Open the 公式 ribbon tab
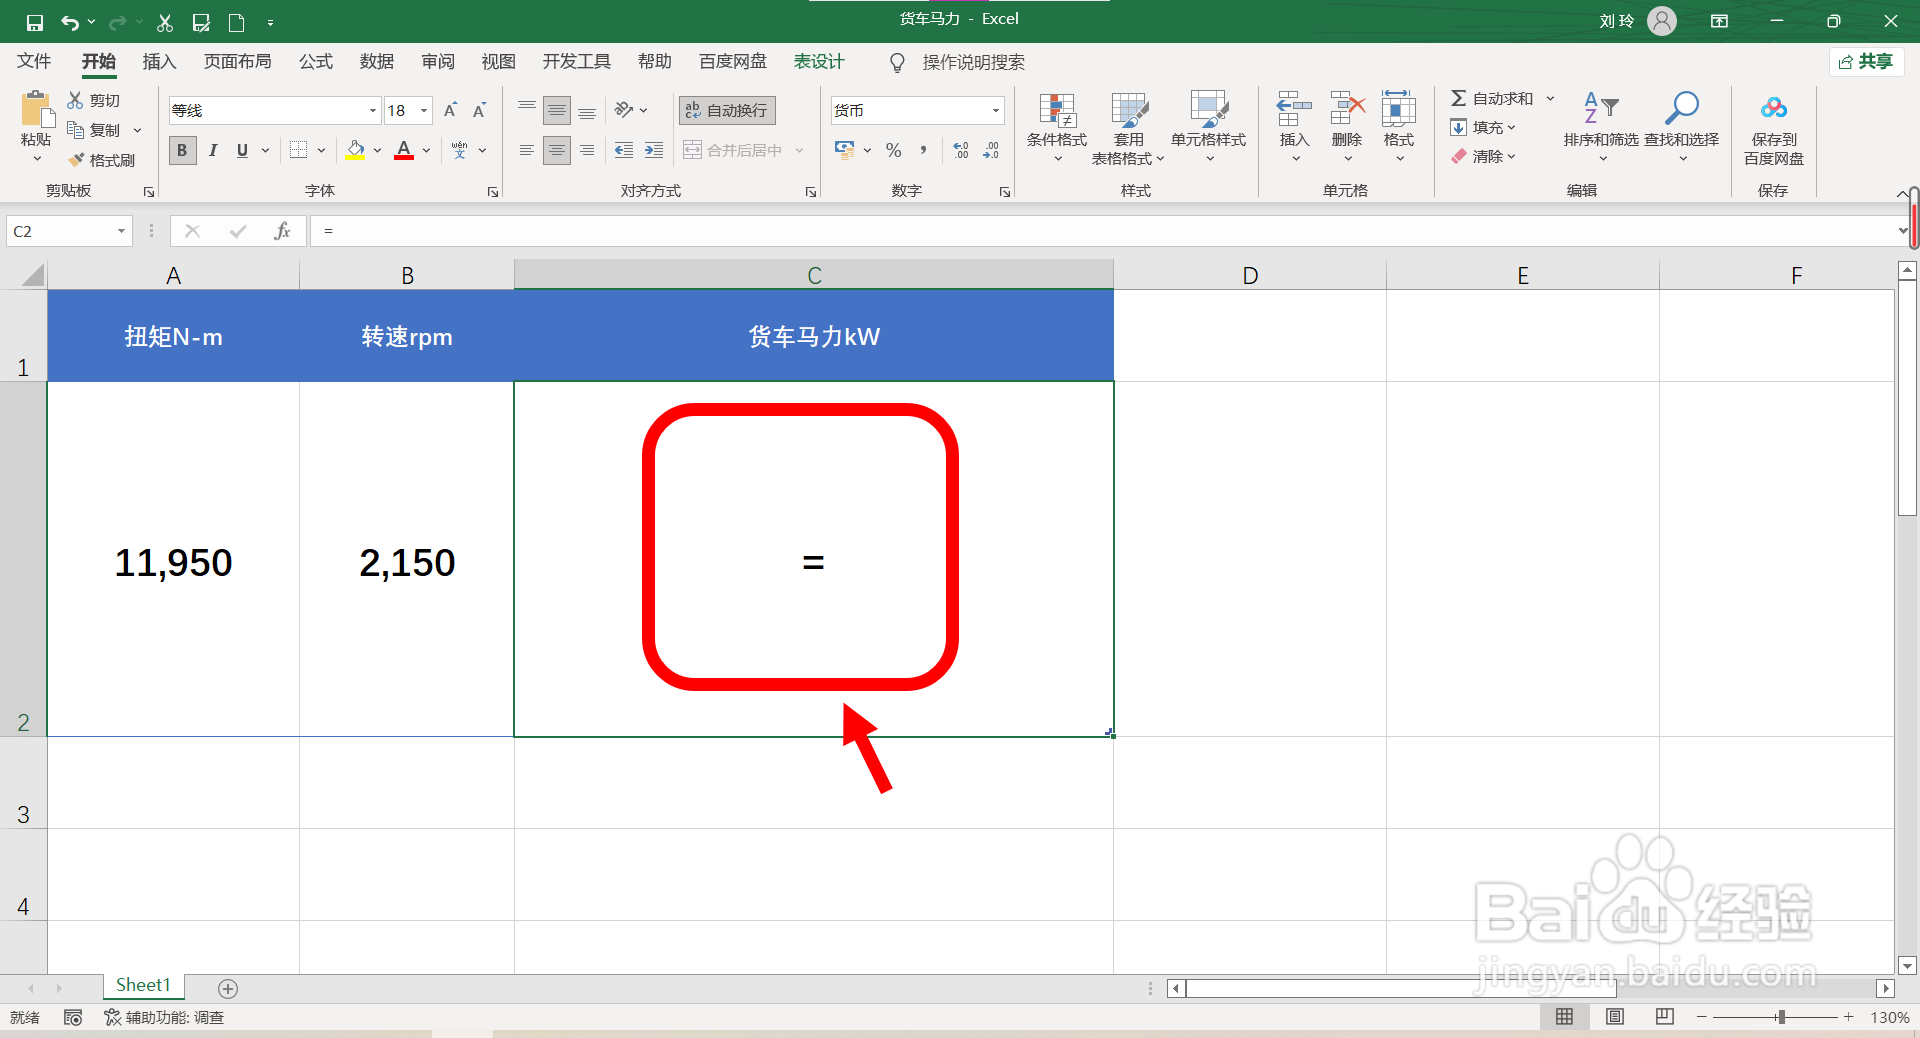1920x1038 pixels. tap(316, 62)
